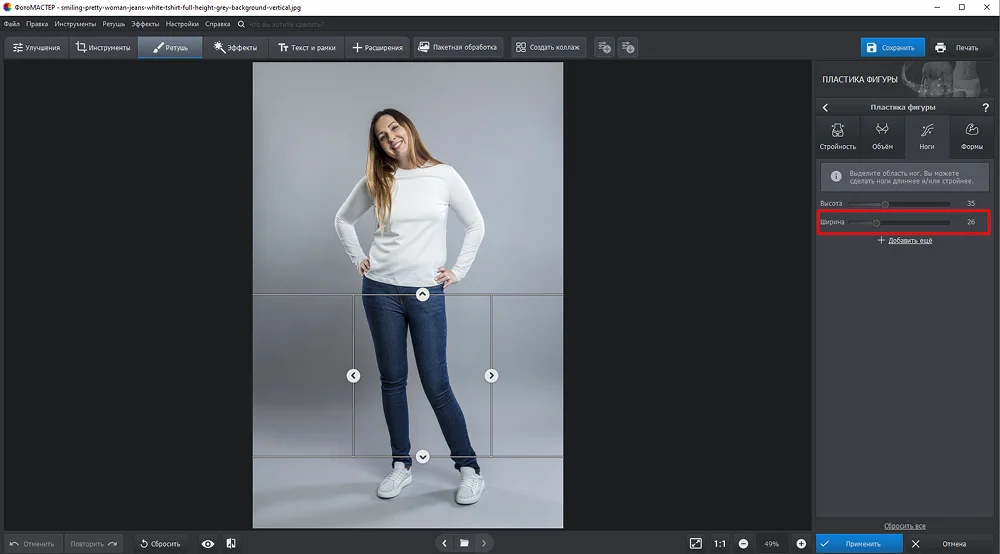The image size is (1000, 554).
Task: Click the blue Сохранить button
Action: tap(892, 47)
